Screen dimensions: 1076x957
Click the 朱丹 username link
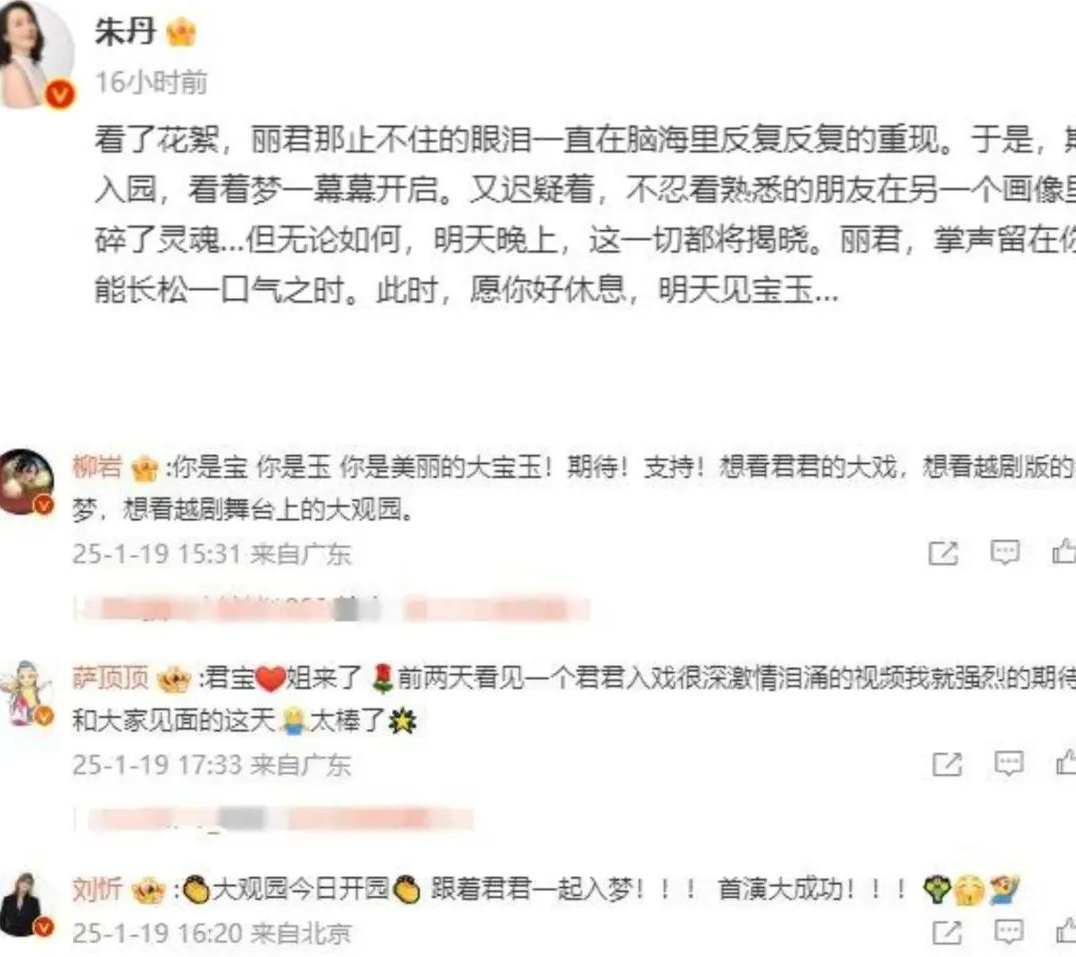(x=125, y=32)
